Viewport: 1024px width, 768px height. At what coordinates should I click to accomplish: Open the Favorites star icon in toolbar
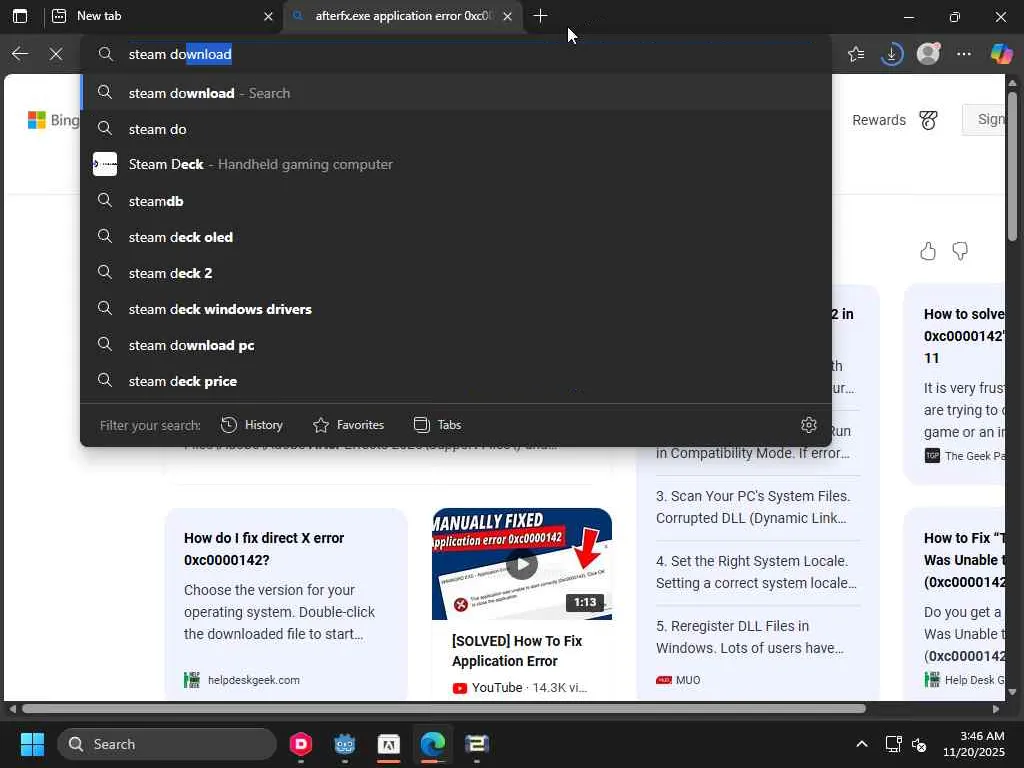pyautogui.click(x=856, y=54)
